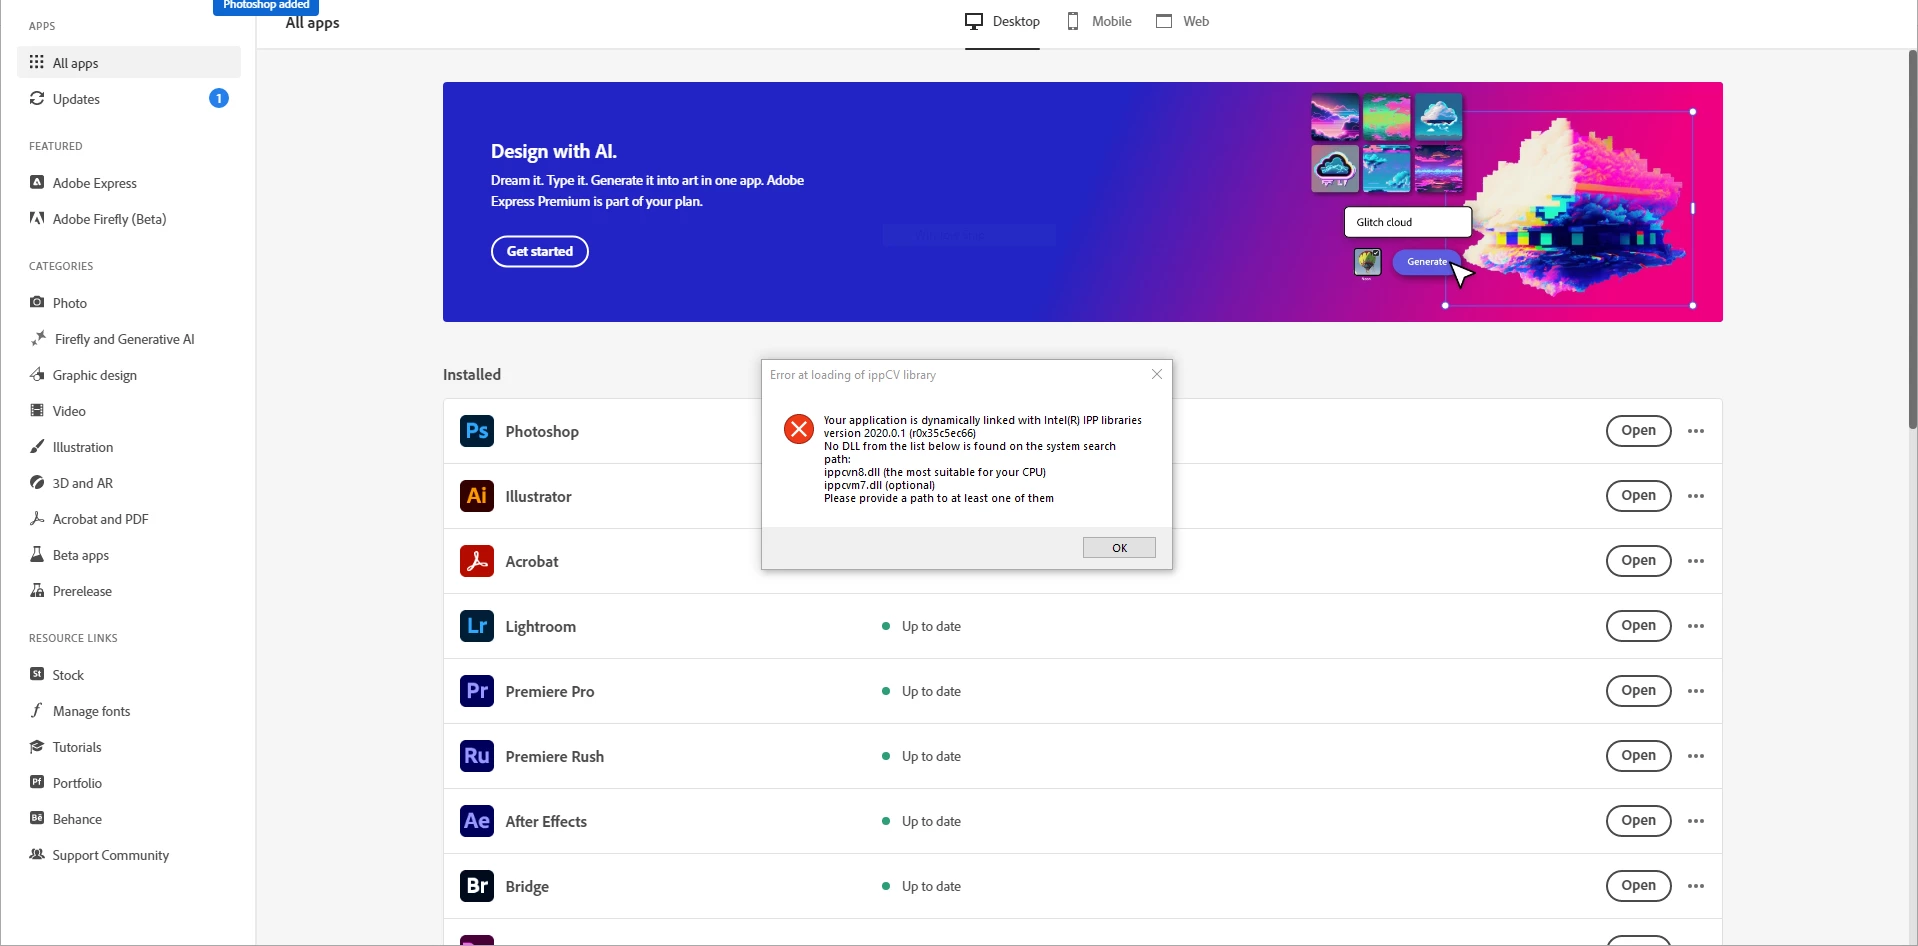Screen dimensions: 1918x946
Task: Click the vertical scrollbar thumb
Action: click(1912, 240)
